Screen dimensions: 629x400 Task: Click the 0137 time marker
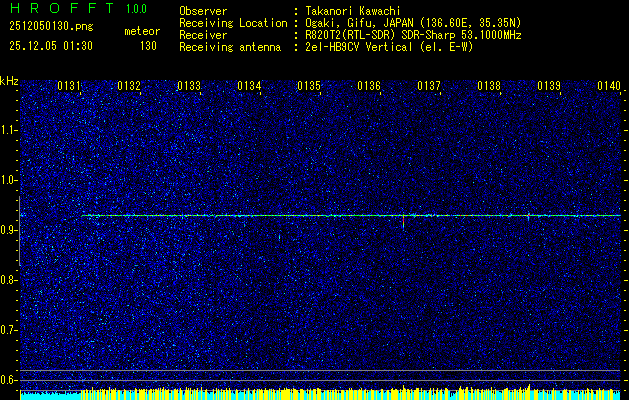tap(429, 86)
